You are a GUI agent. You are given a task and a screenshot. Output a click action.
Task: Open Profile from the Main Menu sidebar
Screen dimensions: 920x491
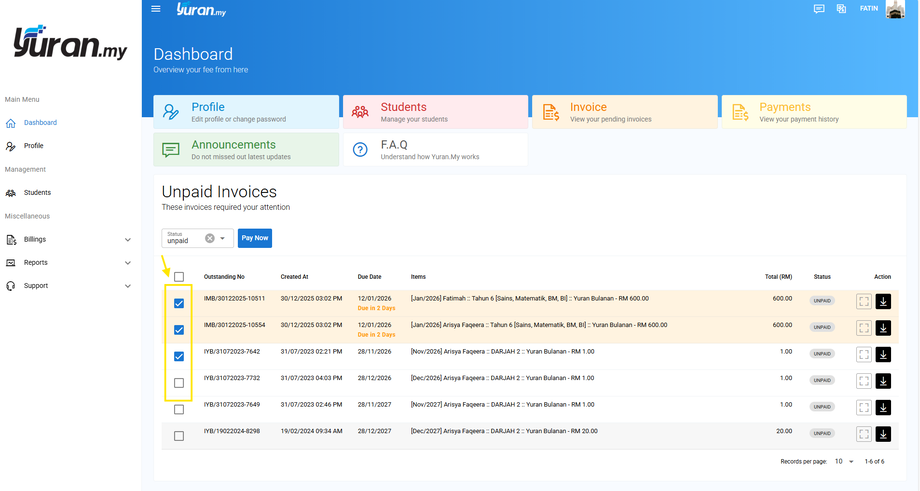pos(33,146)
